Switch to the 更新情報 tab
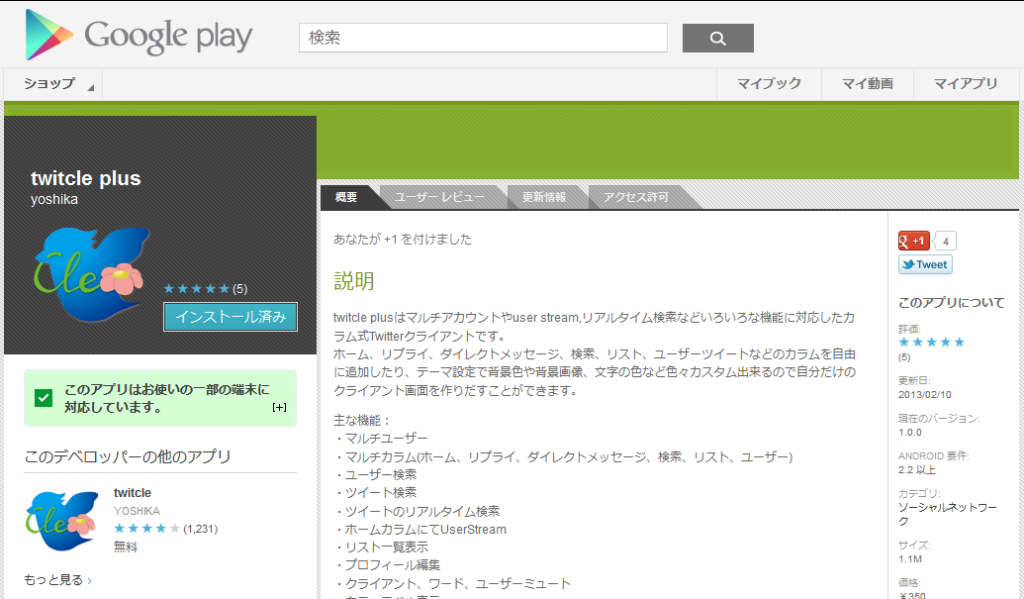 [x=544, y=197]
